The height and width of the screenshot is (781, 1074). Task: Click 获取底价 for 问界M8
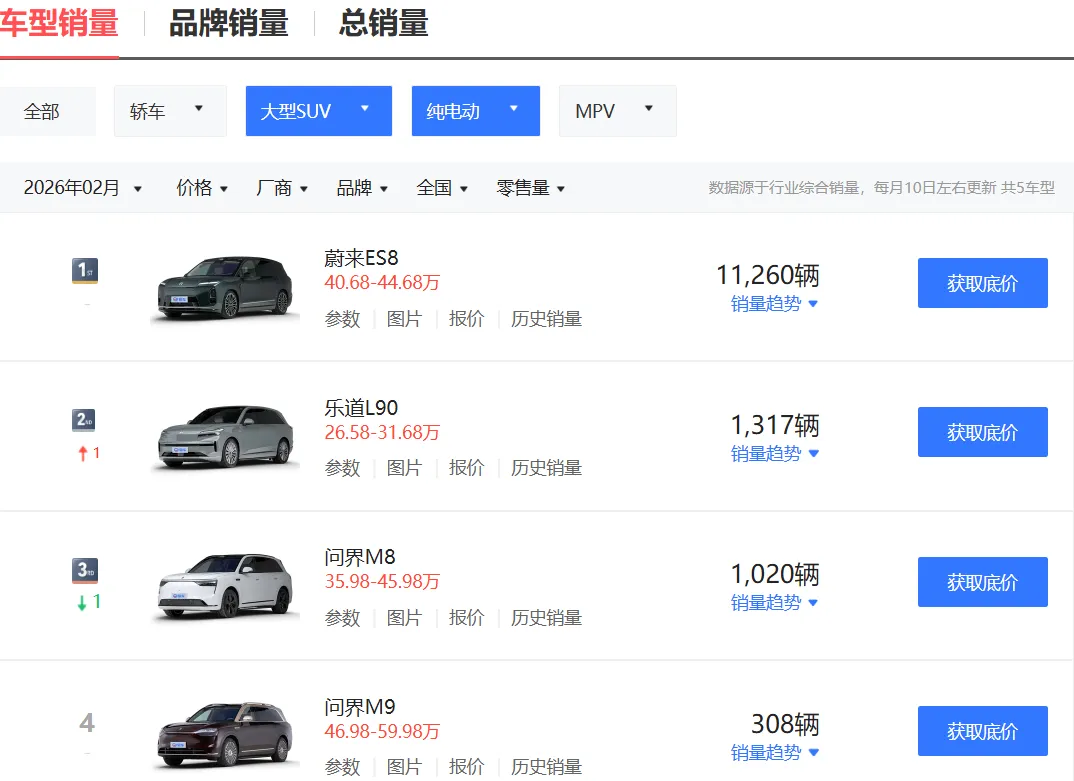pyautogui.click(x=983, y=582)
